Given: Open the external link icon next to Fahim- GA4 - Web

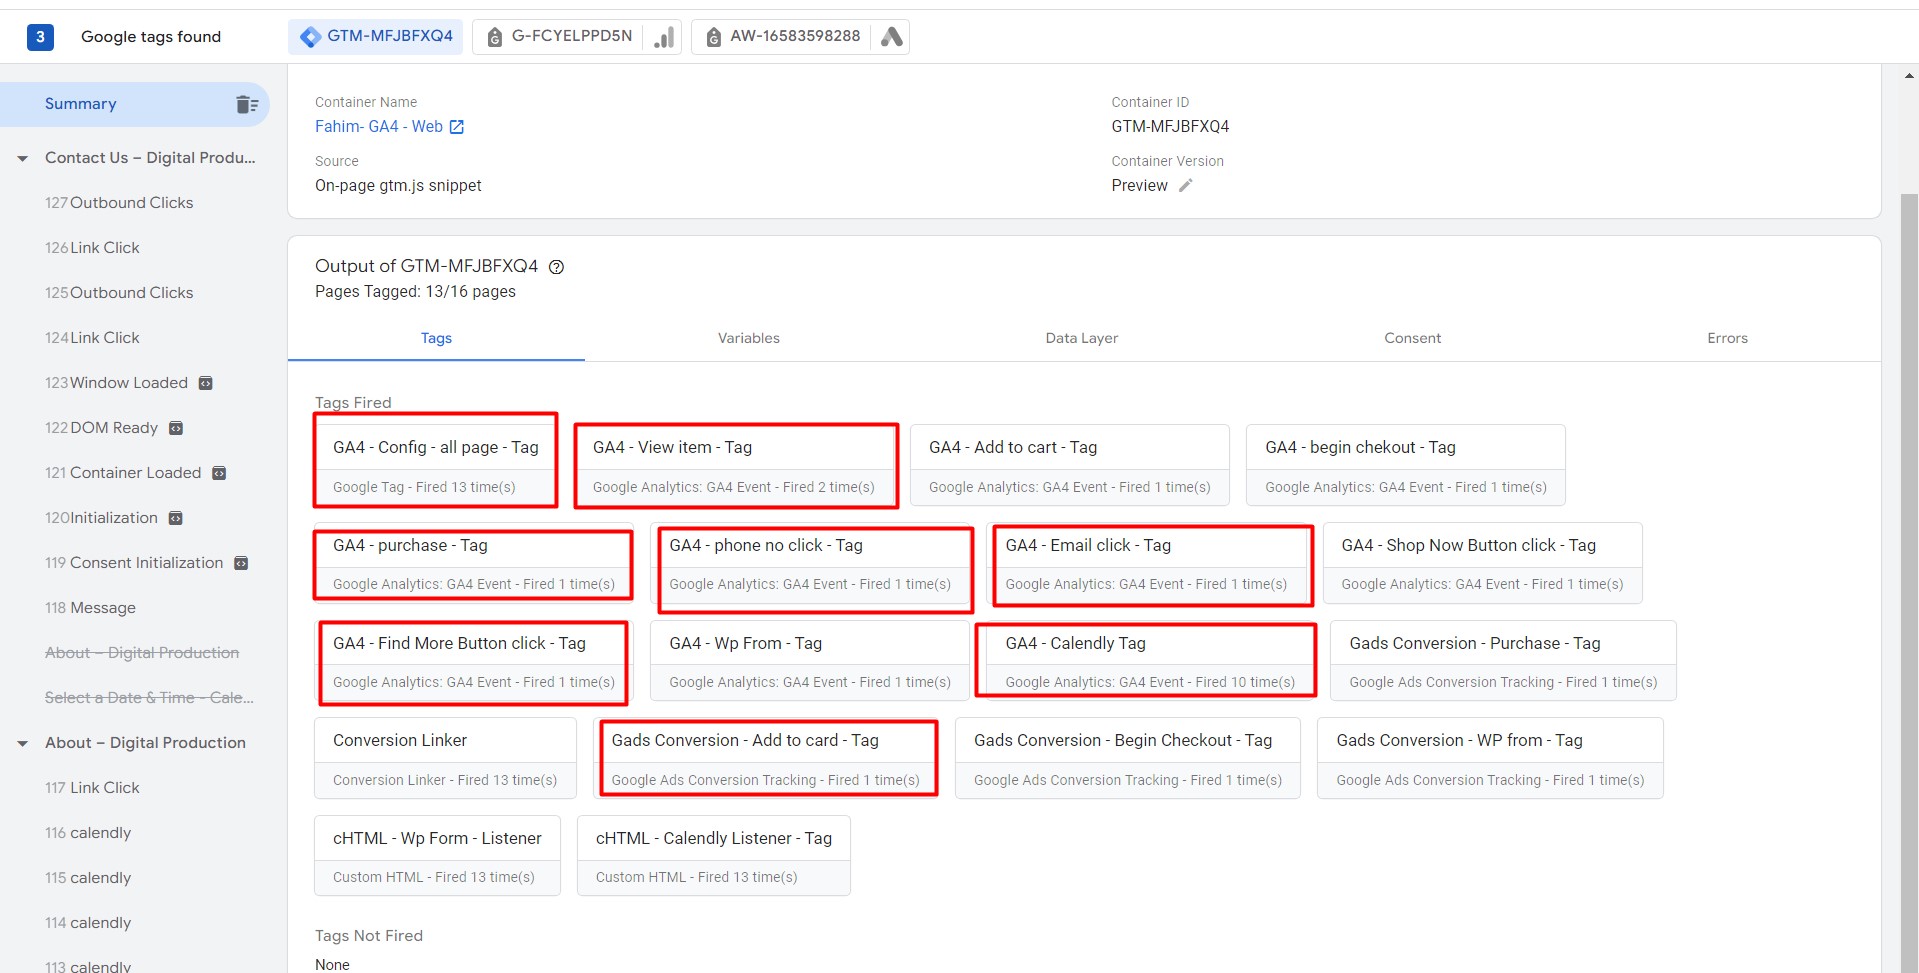Looking at the screenshot, I should point(457,127).
